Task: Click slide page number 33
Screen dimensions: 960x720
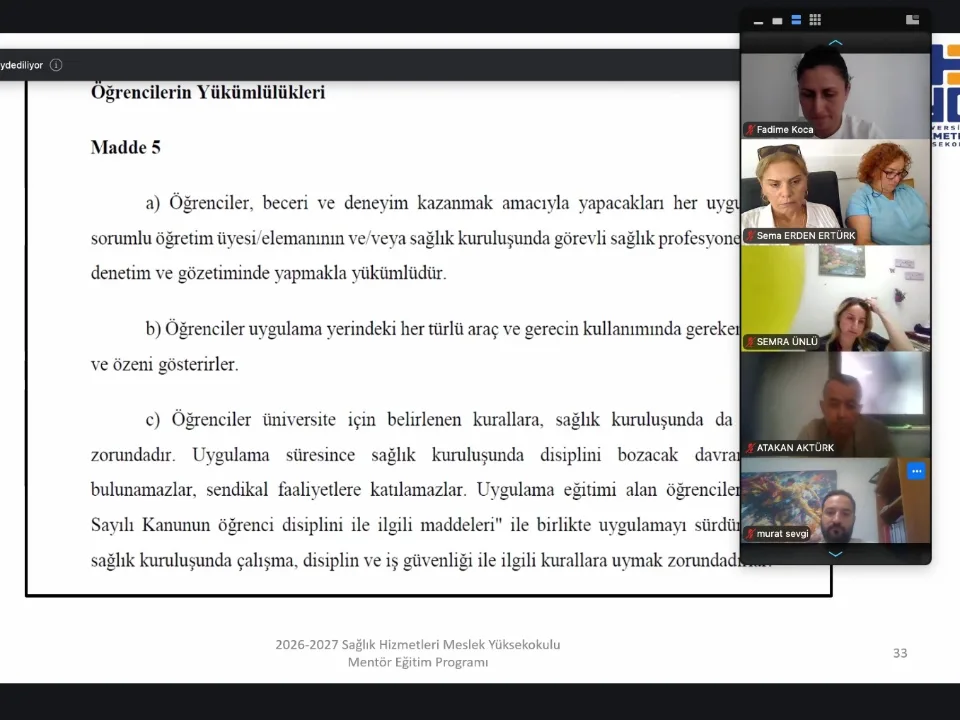Action: (900, 653)
